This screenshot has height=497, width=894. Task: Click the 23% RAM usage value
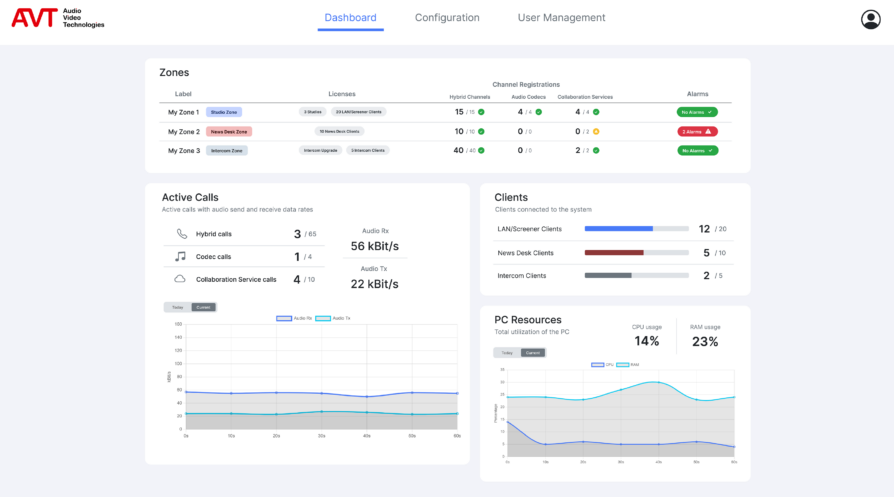[x=705, y=341]
